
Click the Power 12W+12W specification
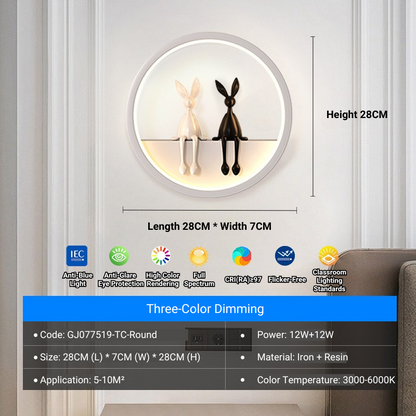coord(295,335)
